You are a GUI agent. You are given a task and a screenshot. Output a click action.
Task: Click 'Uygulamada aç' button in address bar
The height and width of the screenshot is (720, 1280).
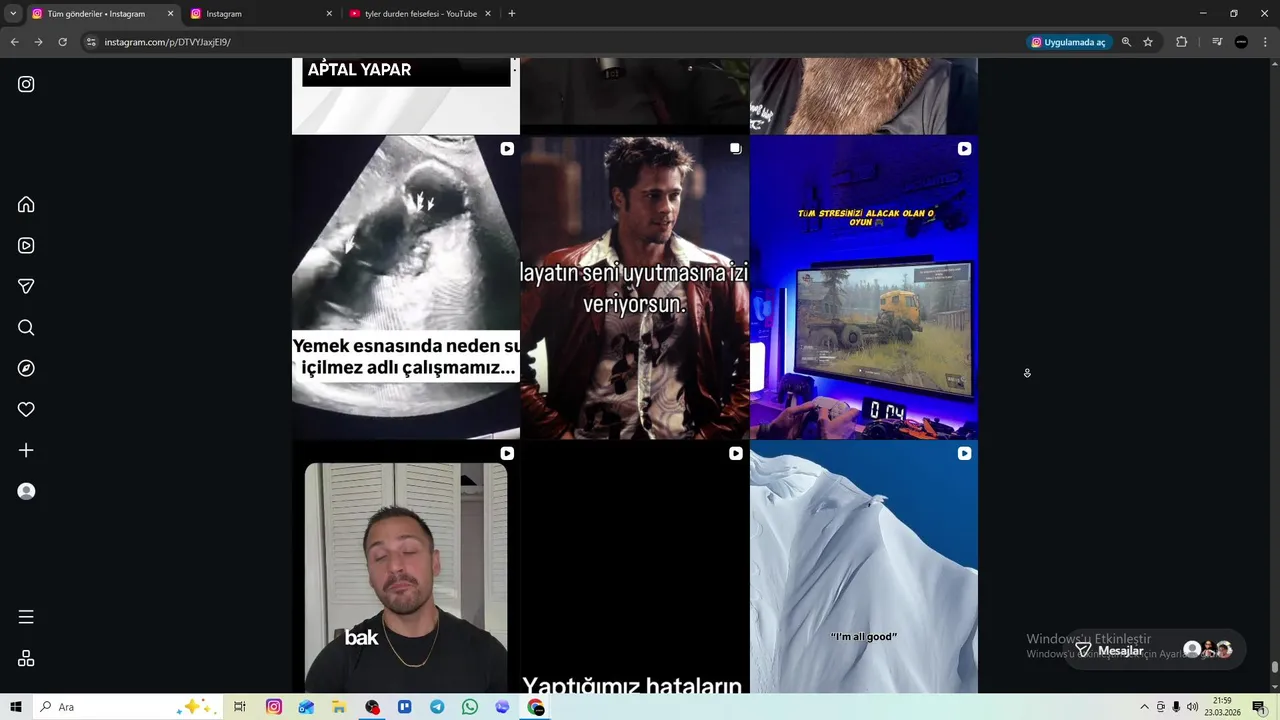point(1068,42)
